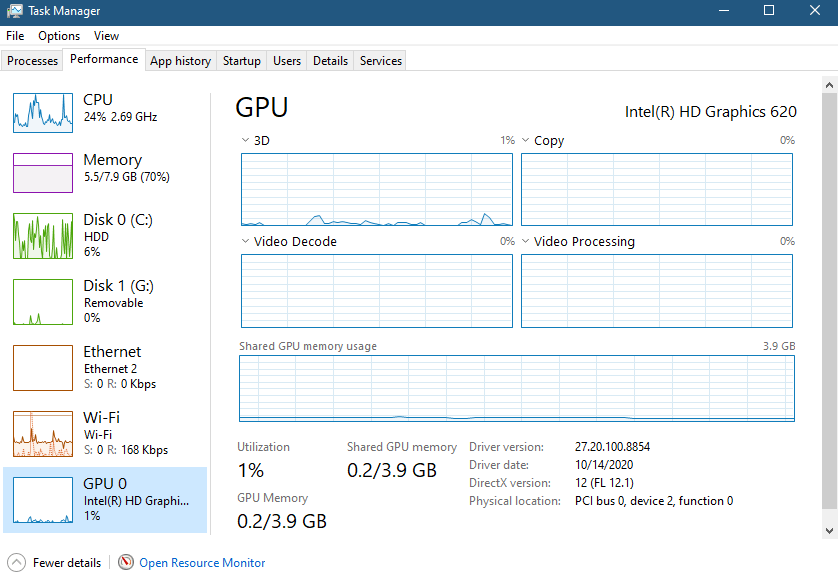Click the DirectX version 12 (FL 12.1) value
The image size is (838, 587).
pos(604,483)
